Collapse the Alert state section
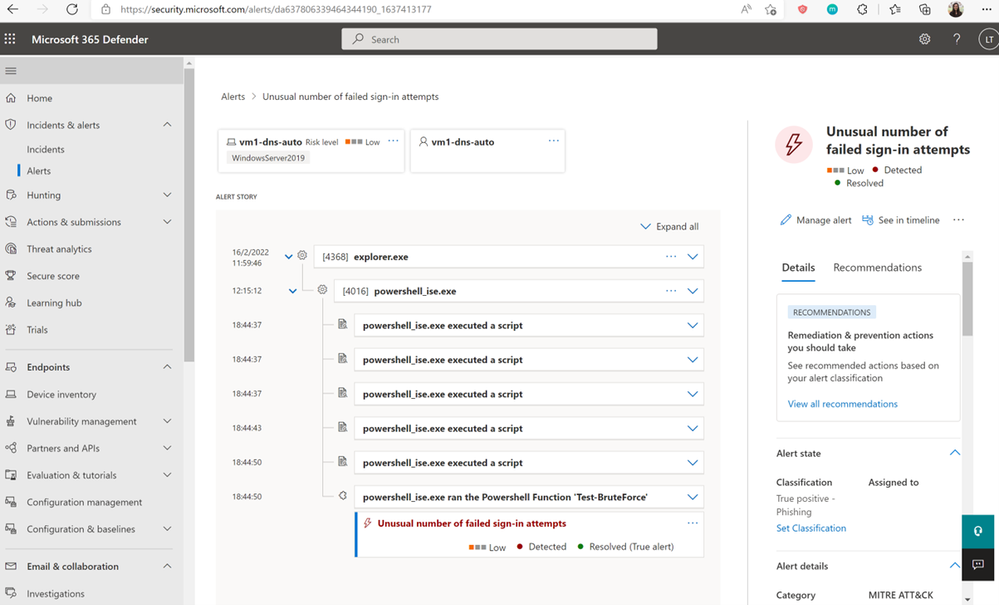This screenshot has width=999, height=605. pyautogui.click(x=954, y=453)
